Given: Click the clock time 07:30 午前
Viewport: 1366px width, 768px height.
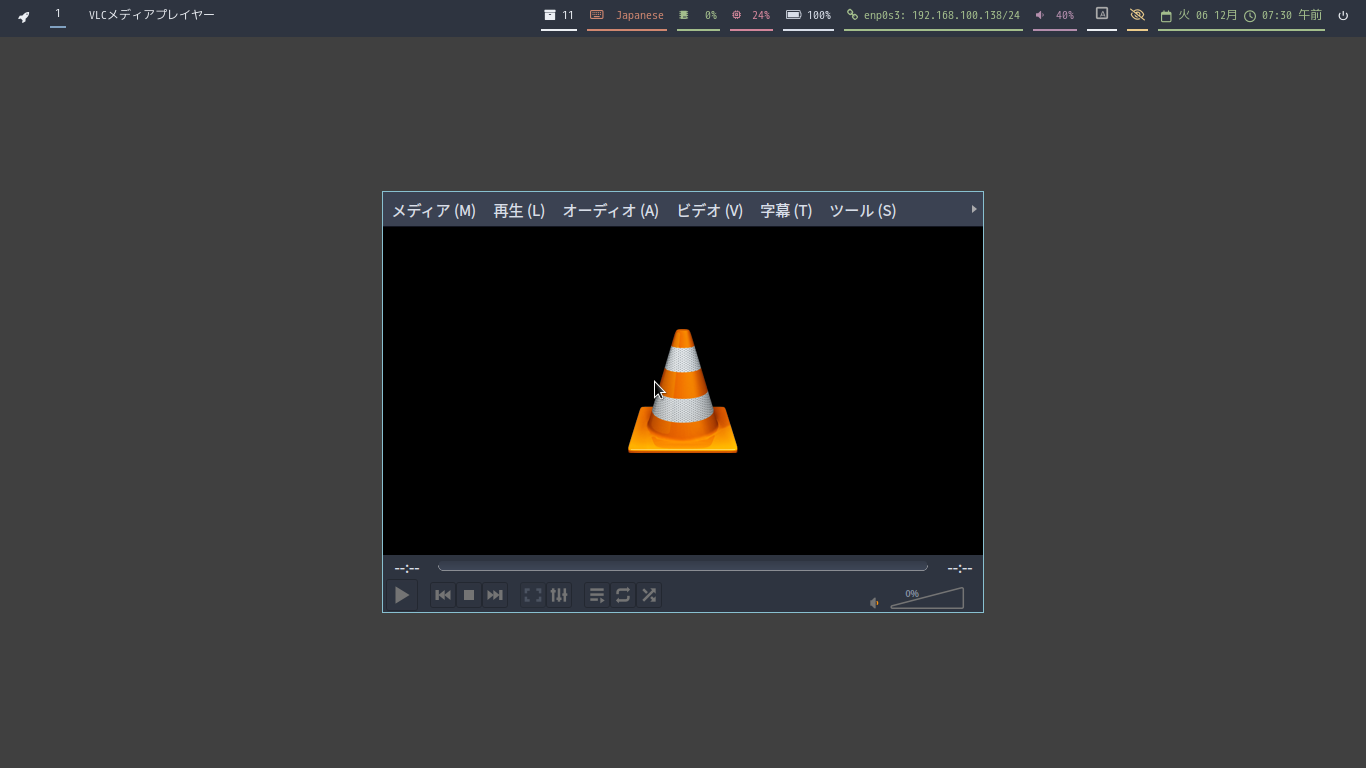Looking at the screenshot, I should [1283, 15].
